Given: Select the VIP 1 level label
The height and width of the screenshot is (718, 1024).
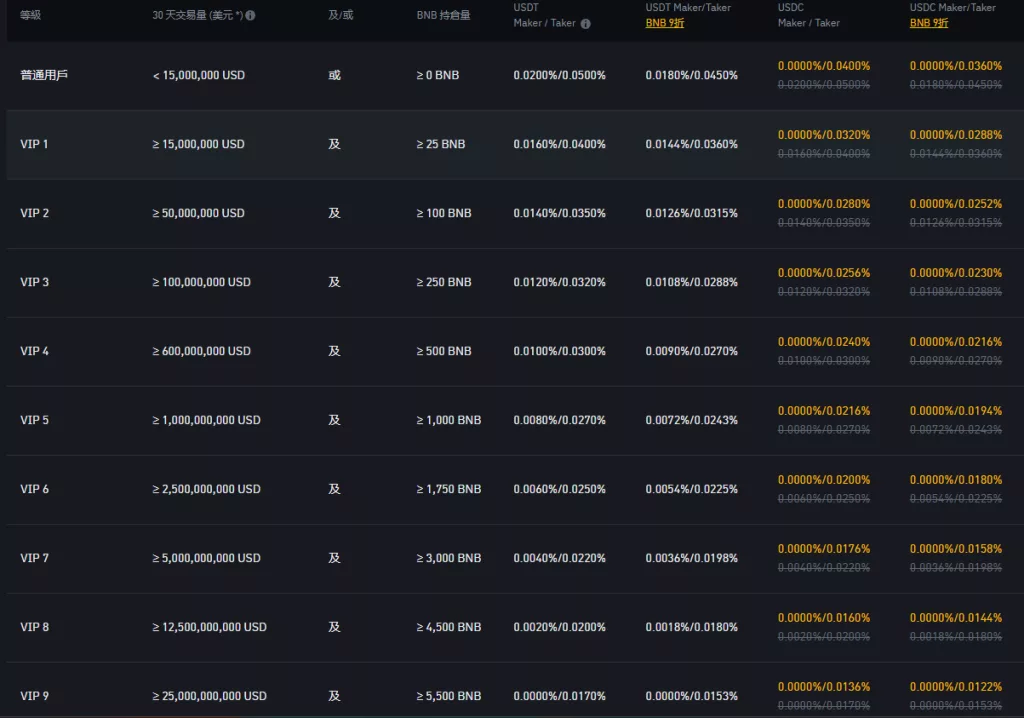Looking at the screenshot, I should (x=34, y=144).
